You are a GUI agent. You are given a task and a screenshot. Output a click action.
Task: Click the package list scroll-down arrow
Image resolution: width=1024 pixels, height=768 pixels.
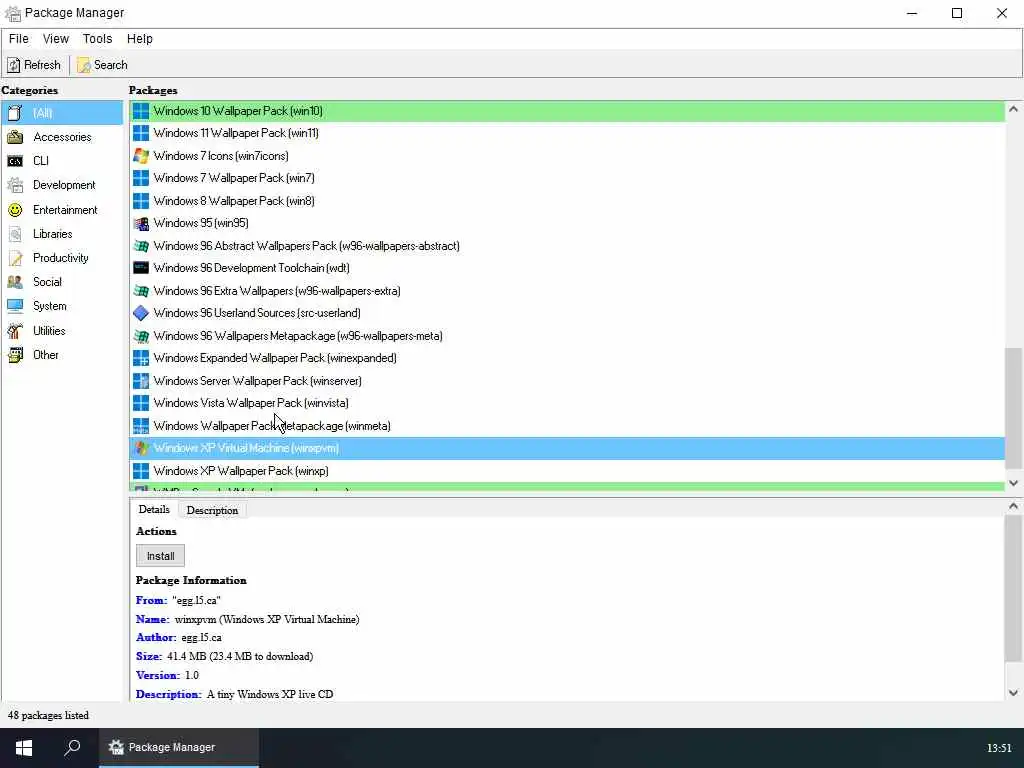point(1014,483)
